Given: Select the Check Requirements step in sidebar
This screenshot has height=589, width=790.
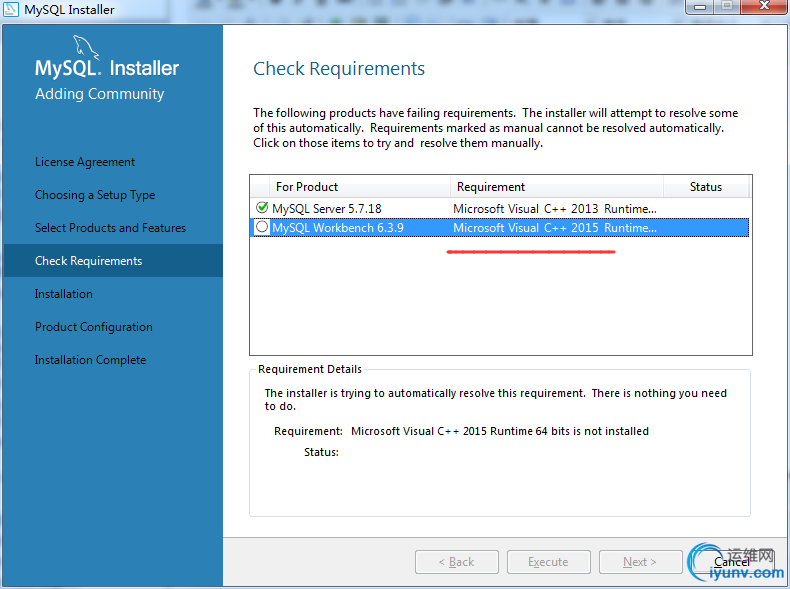Looking at the screenshot, I should point(113,260).
